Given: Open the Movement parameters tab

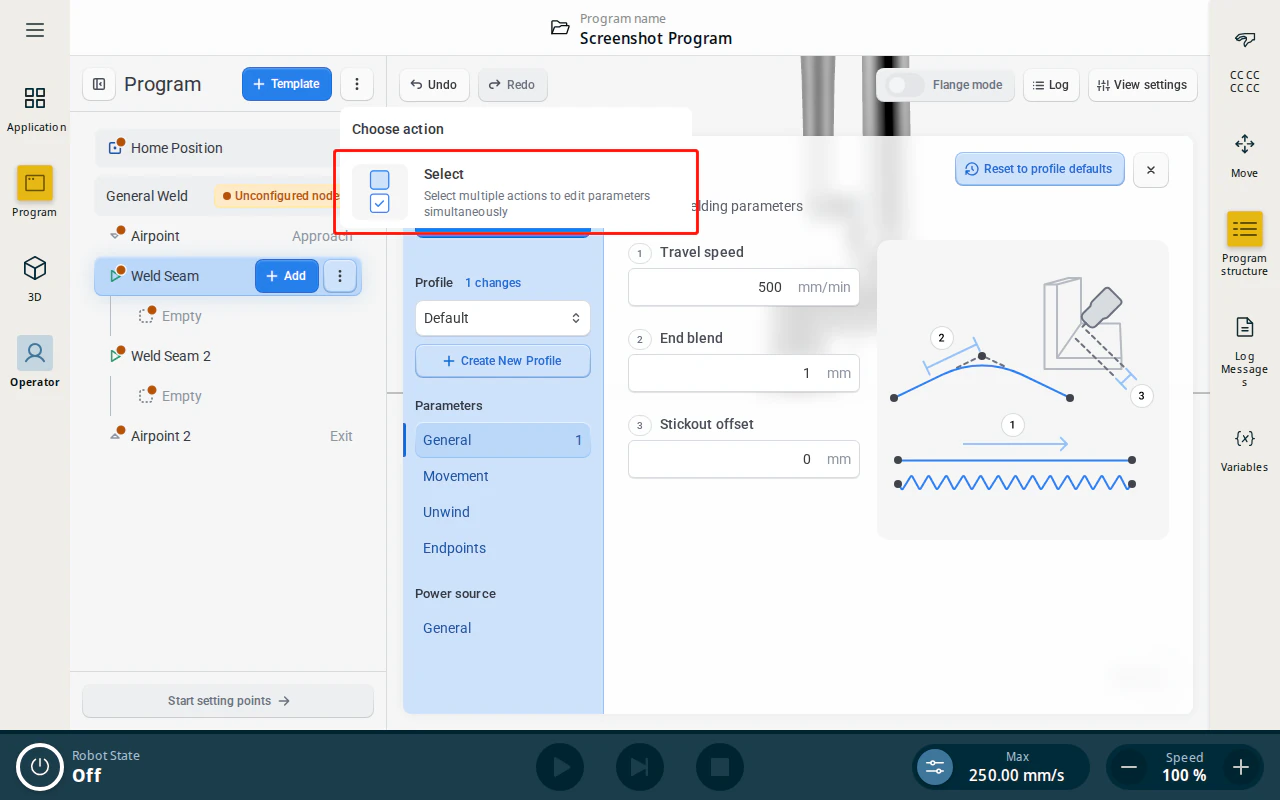Looking at the screenshot, I should point(502,476).
